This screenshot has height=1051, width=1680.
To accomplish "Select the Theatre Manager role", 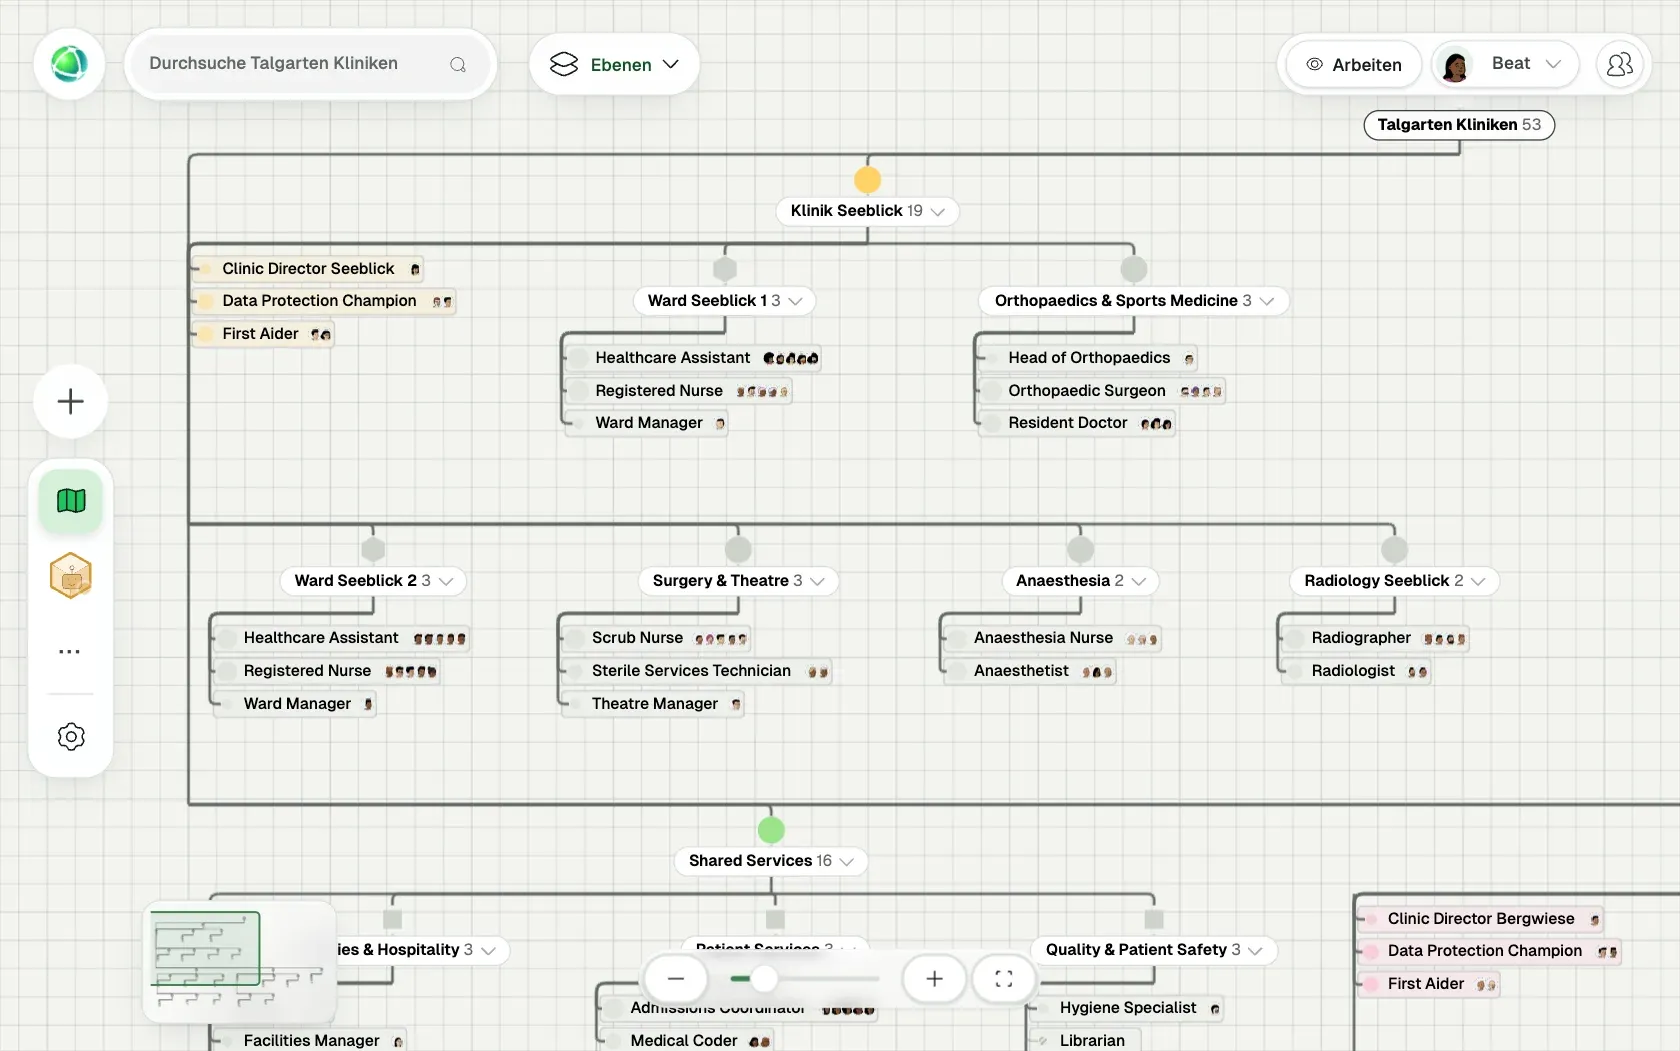I will click(656, 704).
